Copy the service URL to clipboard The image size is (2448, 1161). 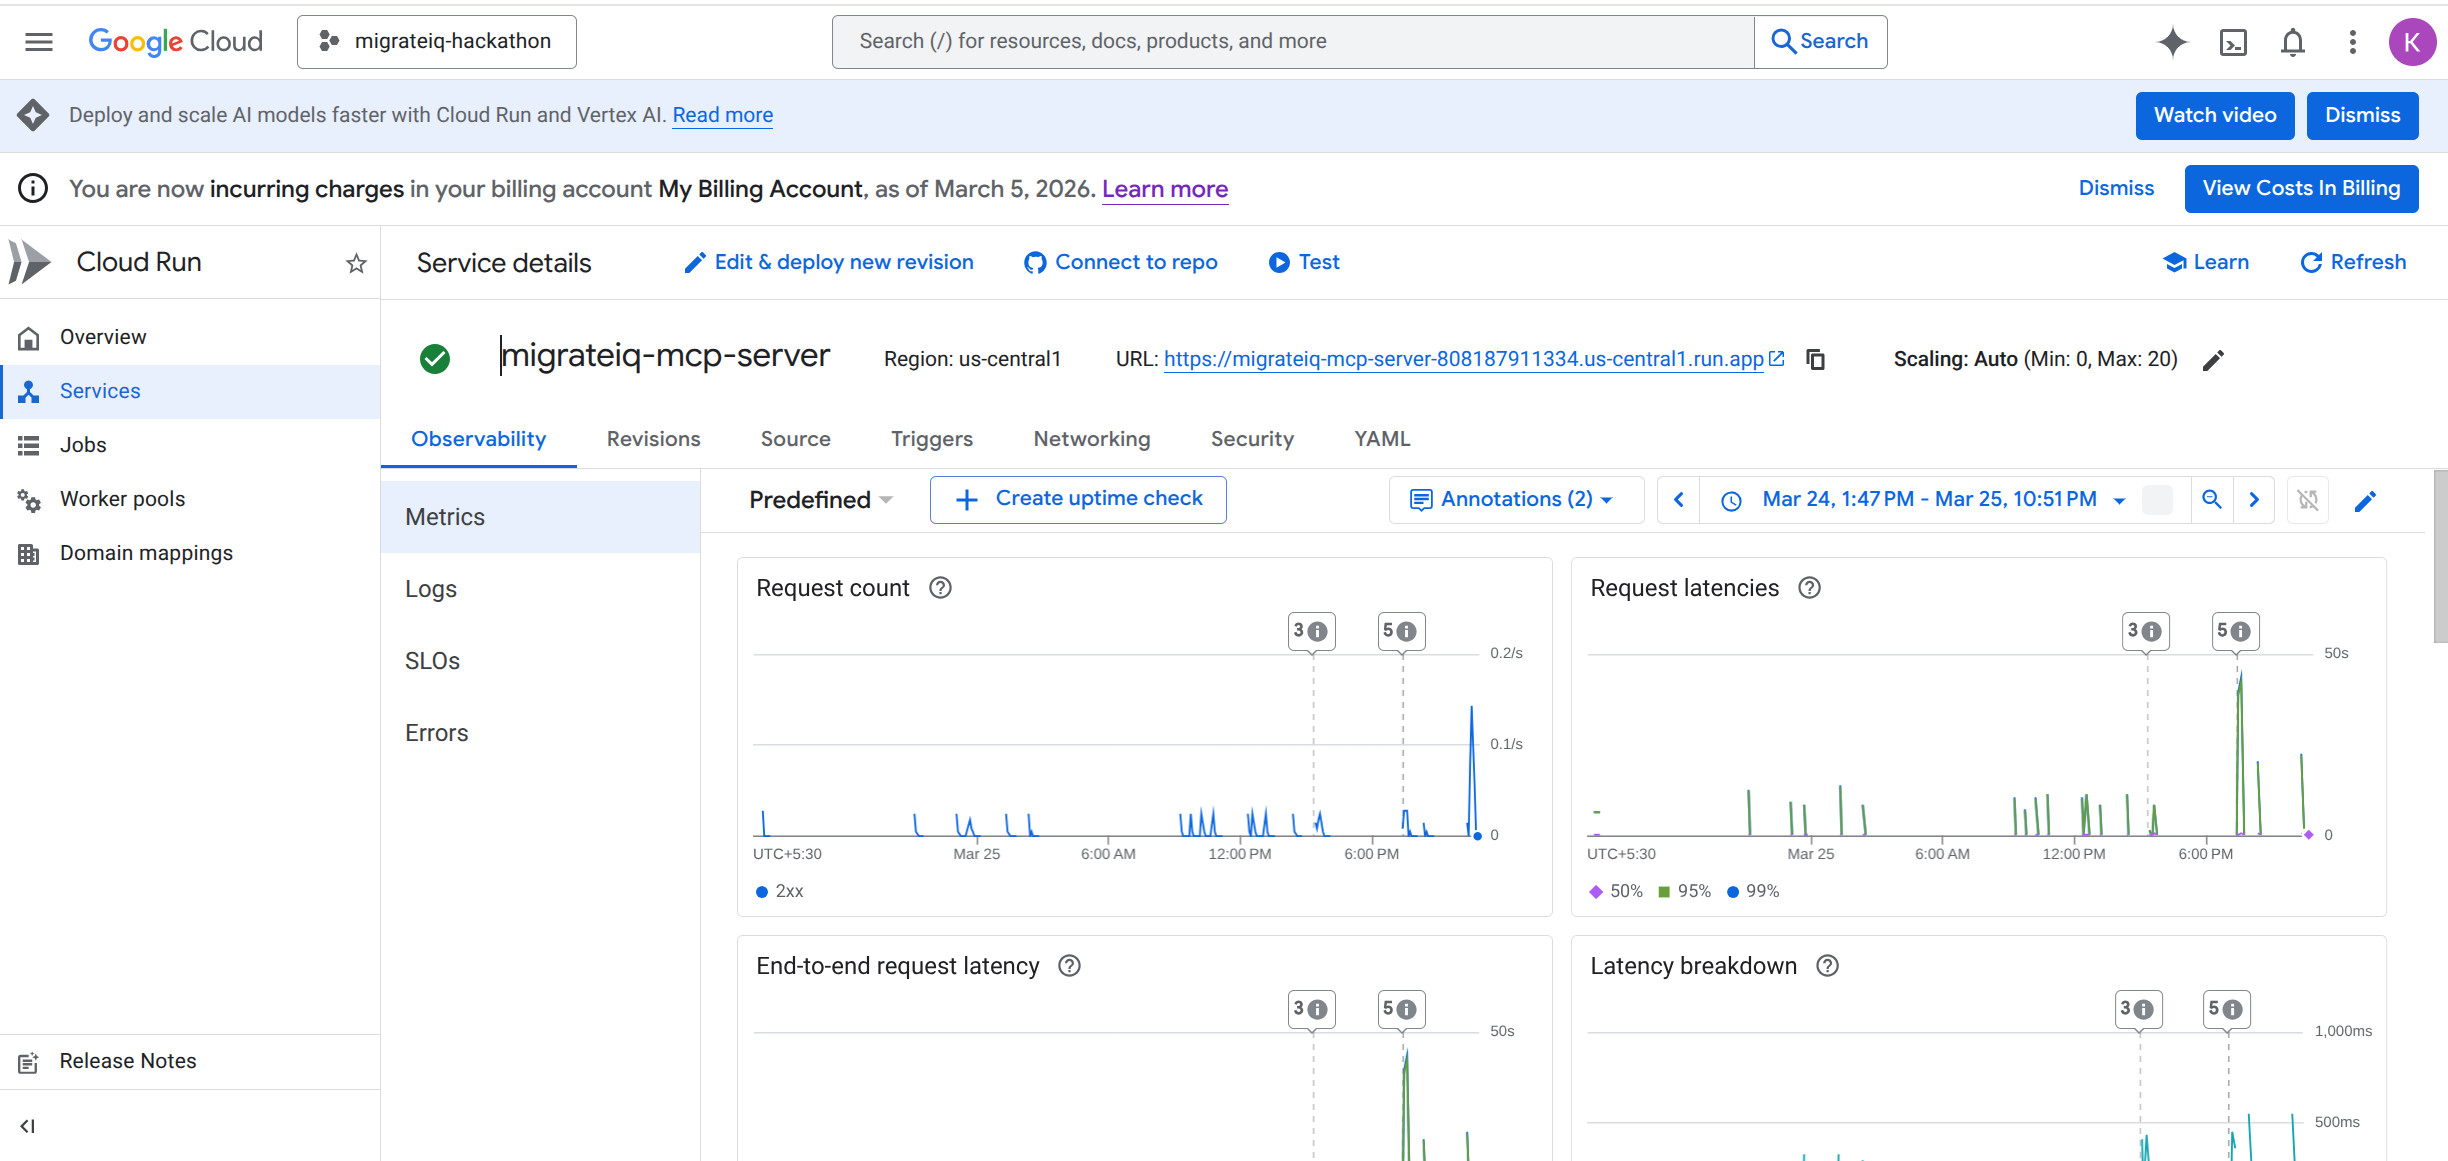click(x=1816, y=359)
